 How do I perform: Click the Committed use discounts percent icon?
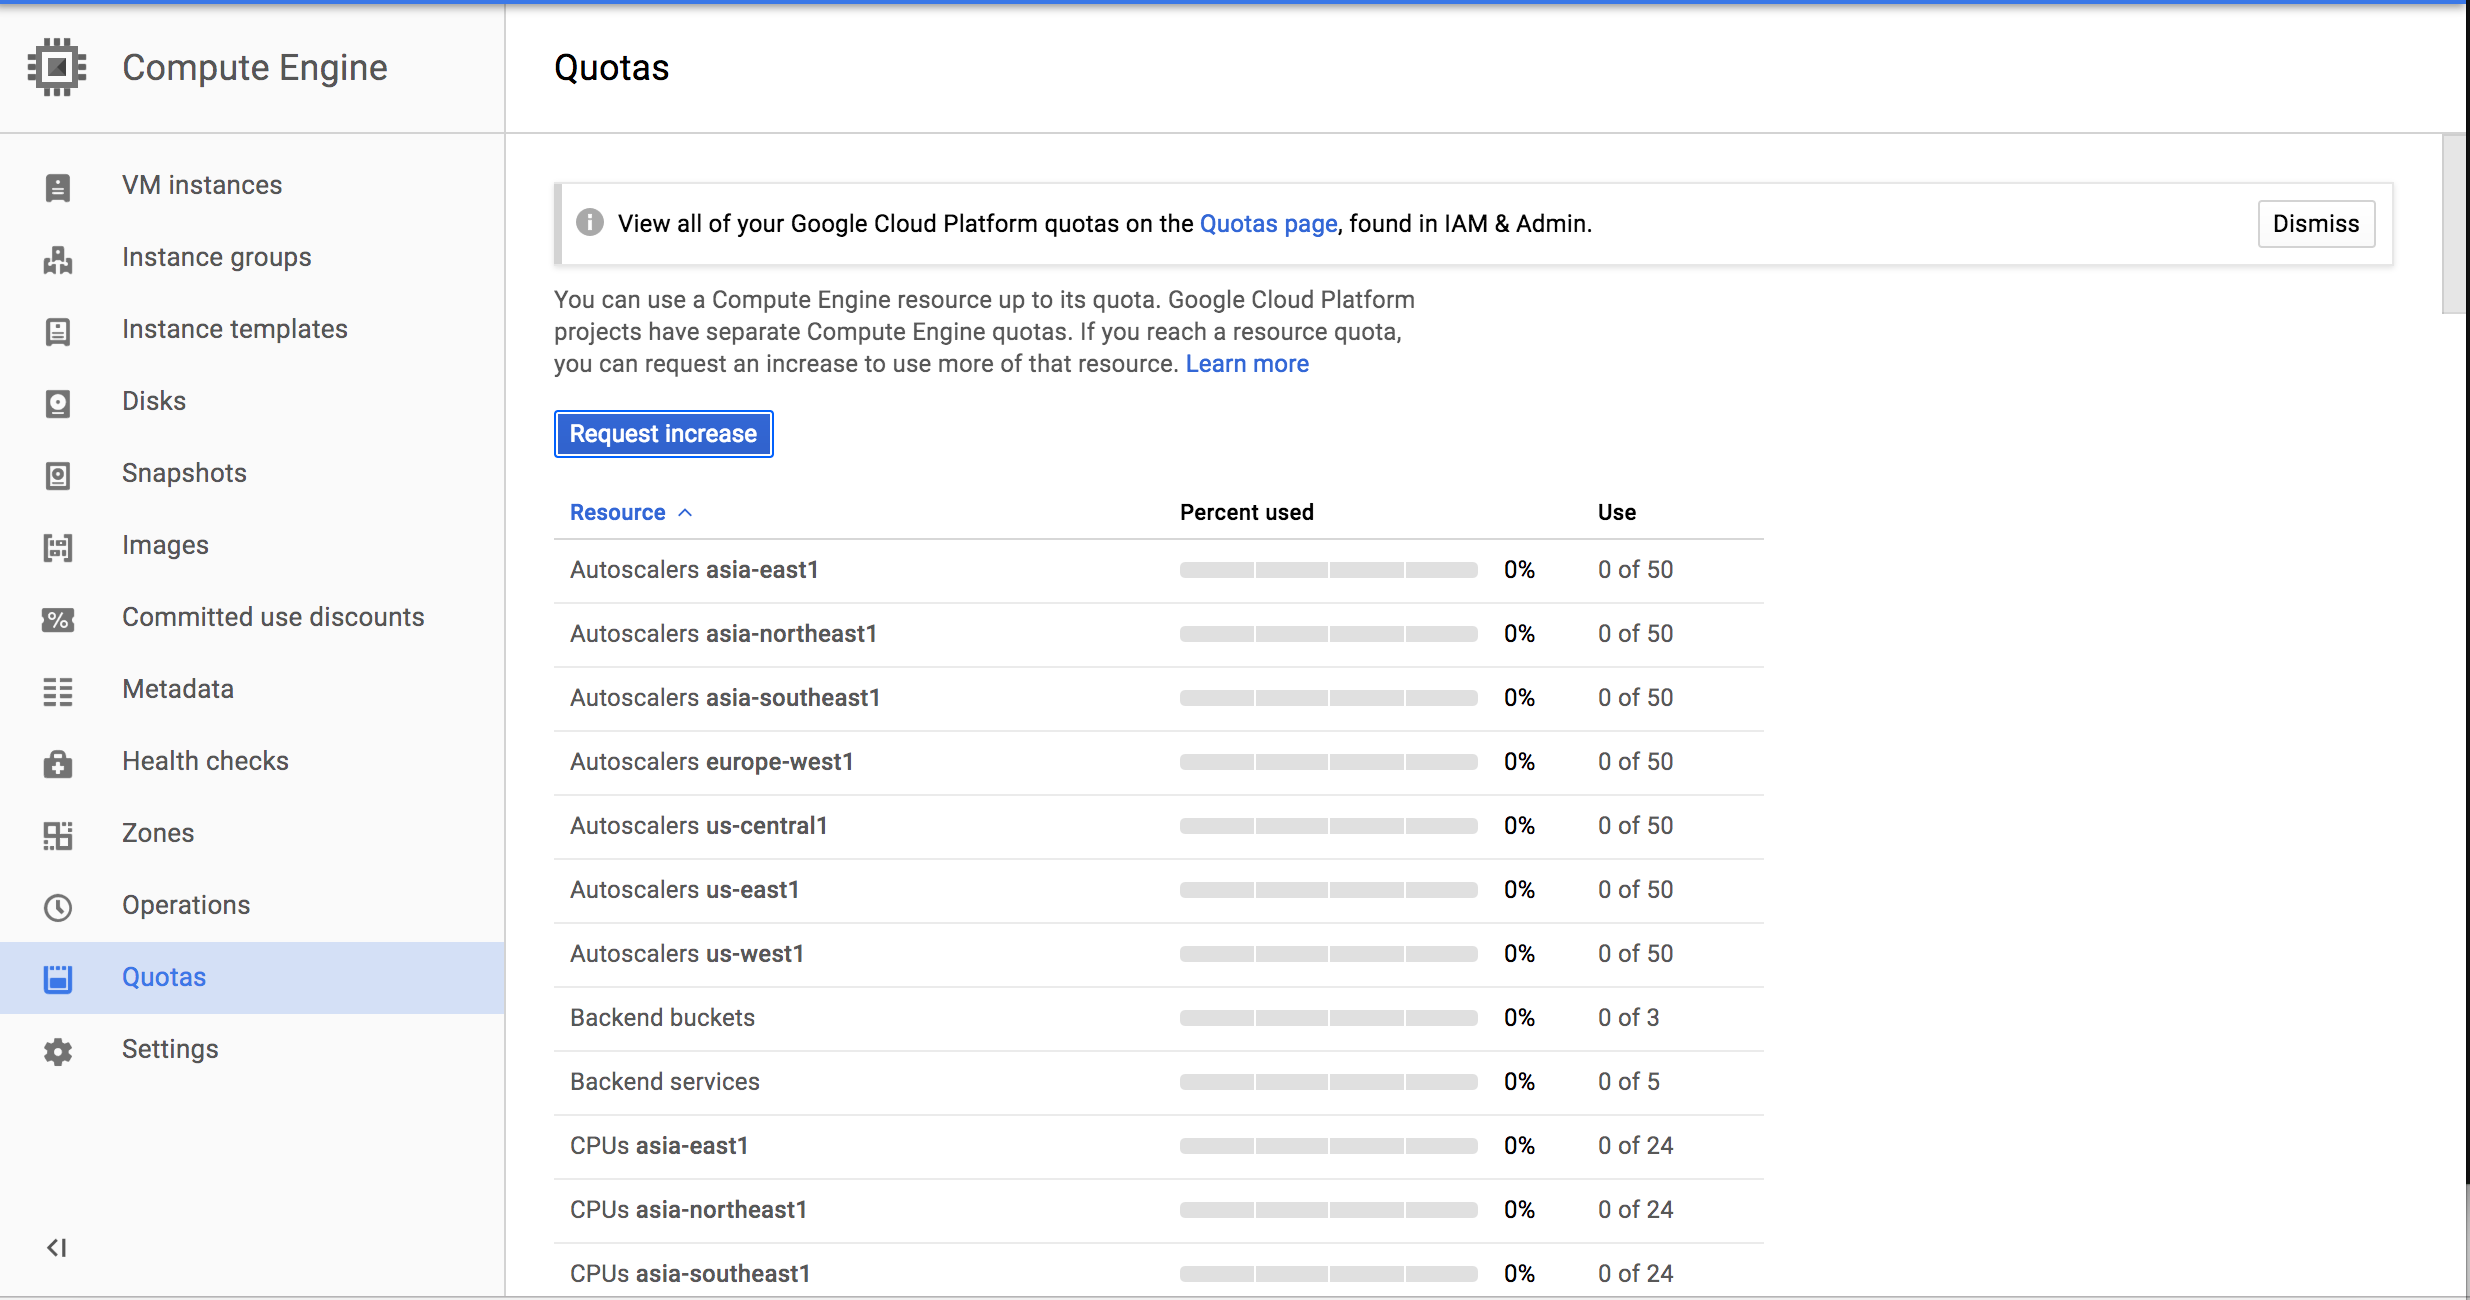point(58,619)
